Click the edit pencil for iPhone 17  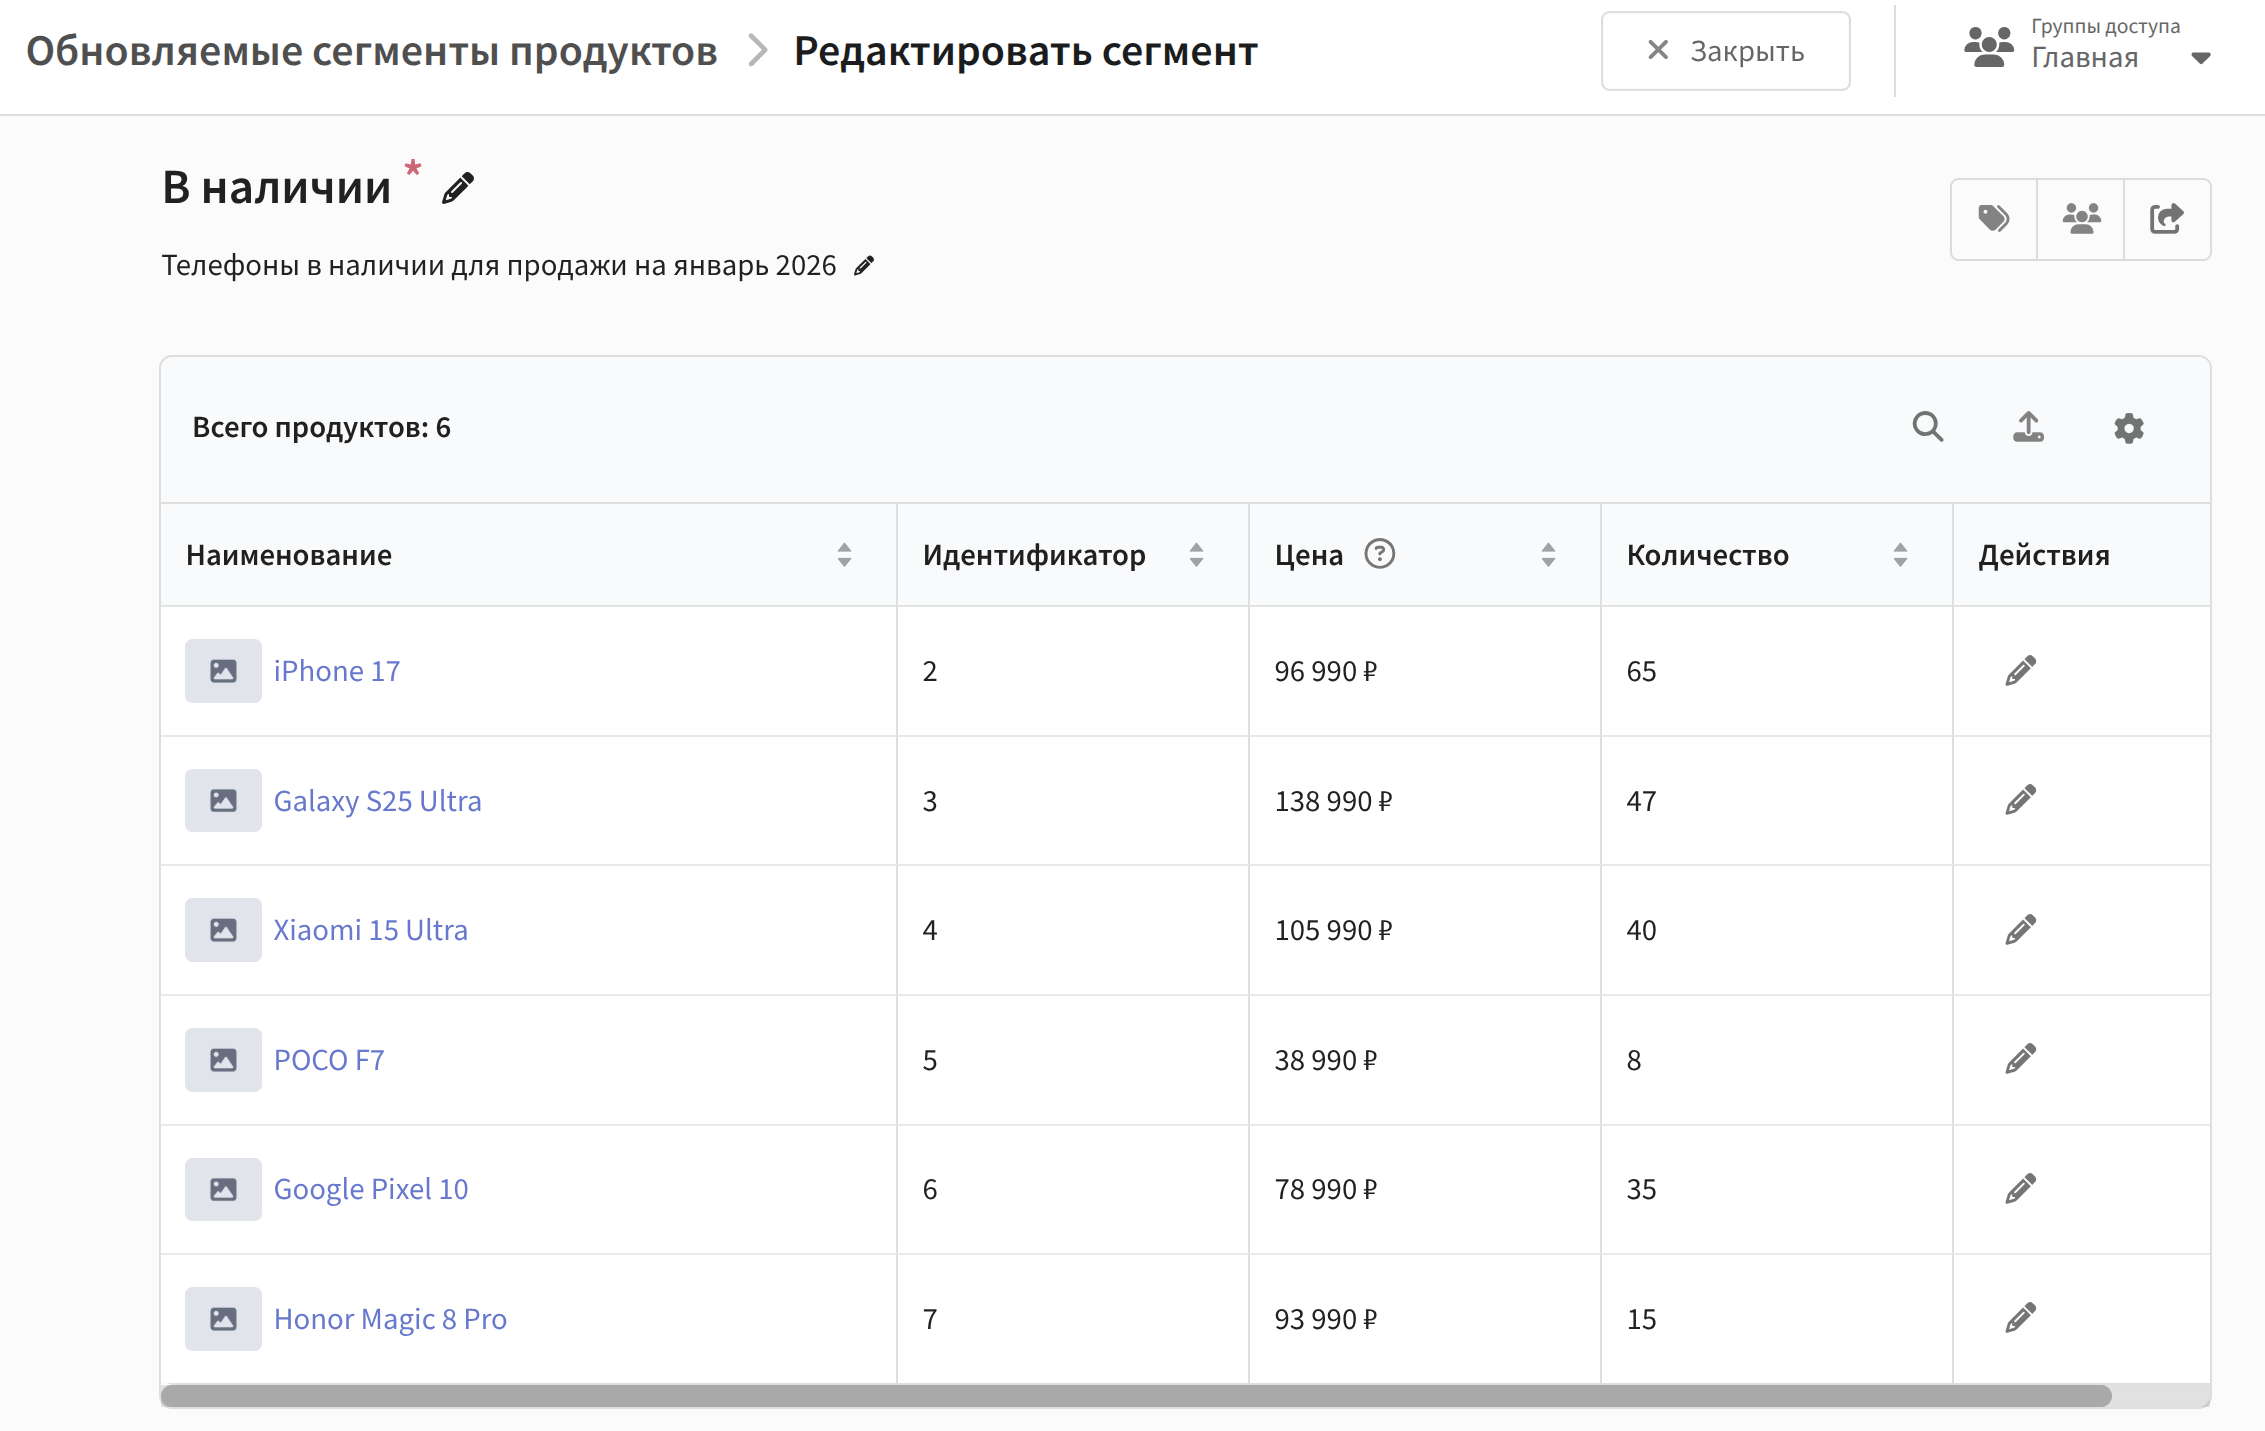[x=2021, y=671]
